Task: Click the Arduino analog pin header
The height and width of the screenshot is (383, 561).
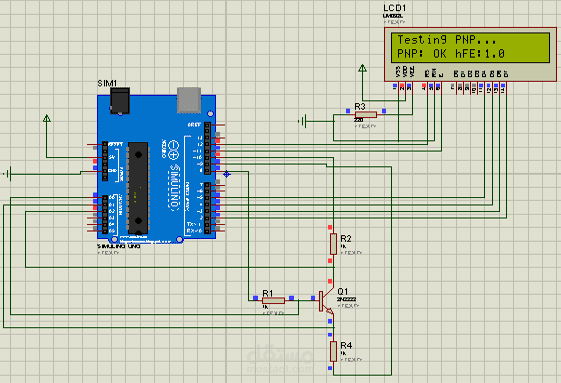Action: pyautogui.click(x=105, y=214)
